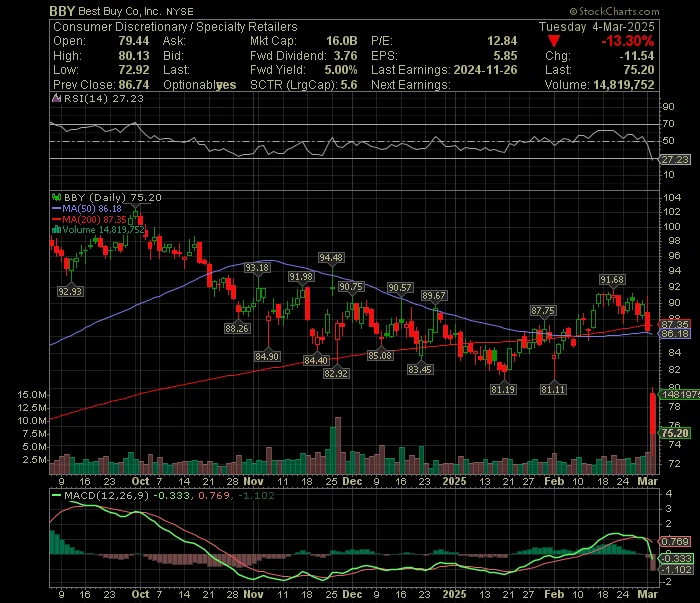Click the Mkt Cap value 16.0B
700x603 pixels.
(342, 41)
